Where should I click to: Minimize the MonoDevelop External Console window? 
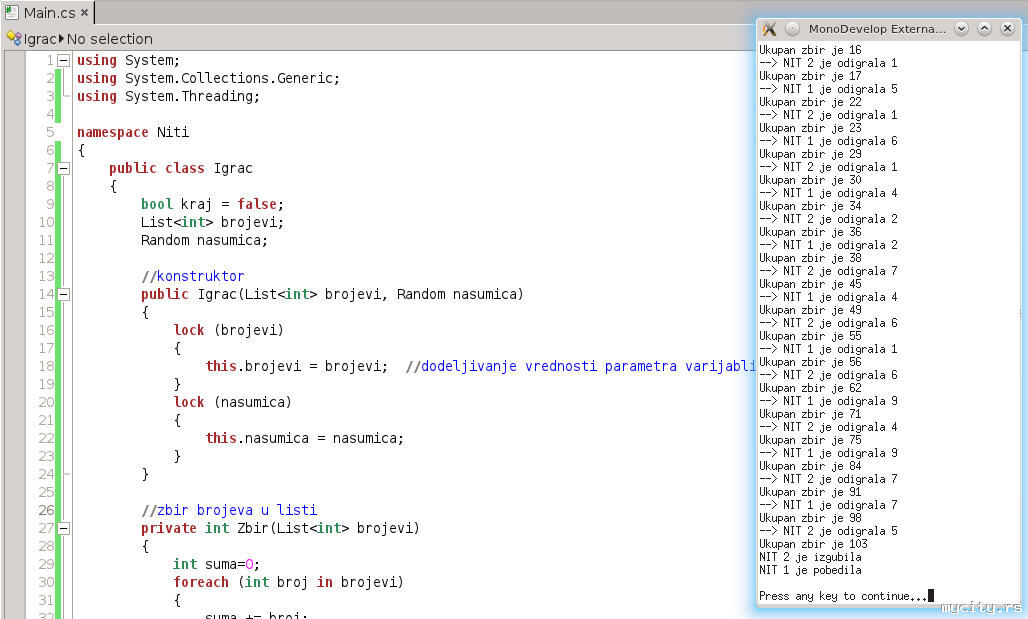click(x=962, y=29)
